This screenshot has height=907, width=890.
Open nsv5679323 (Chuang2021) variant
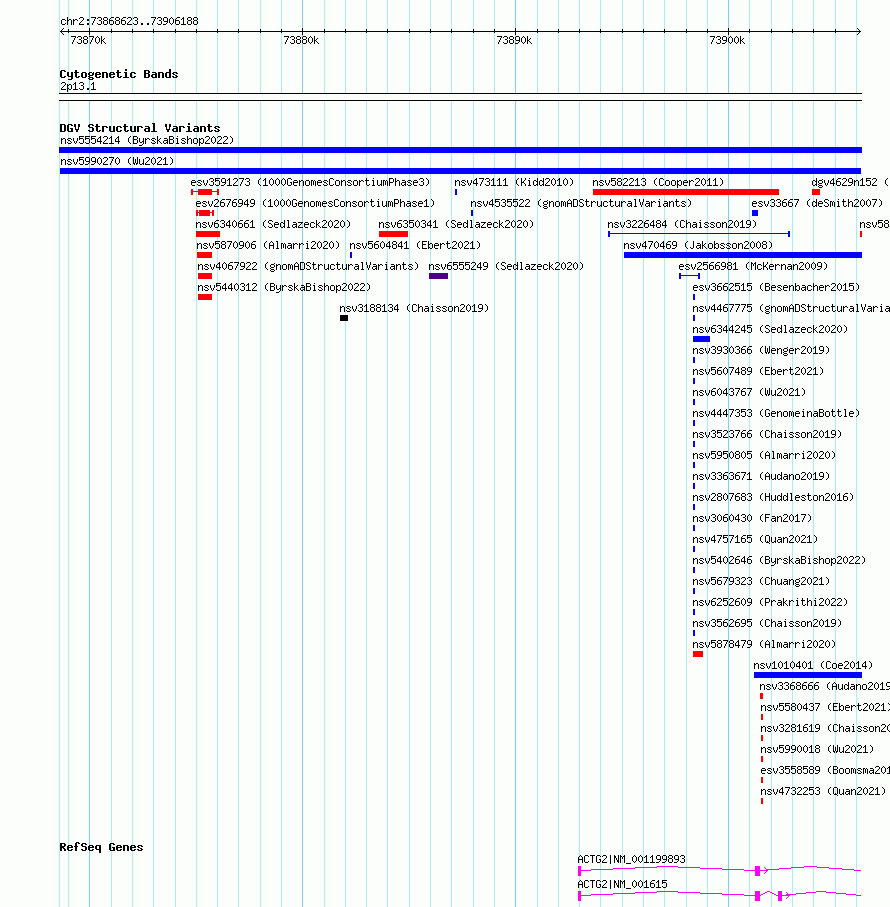pyautogui.click(x=761, y=581)
